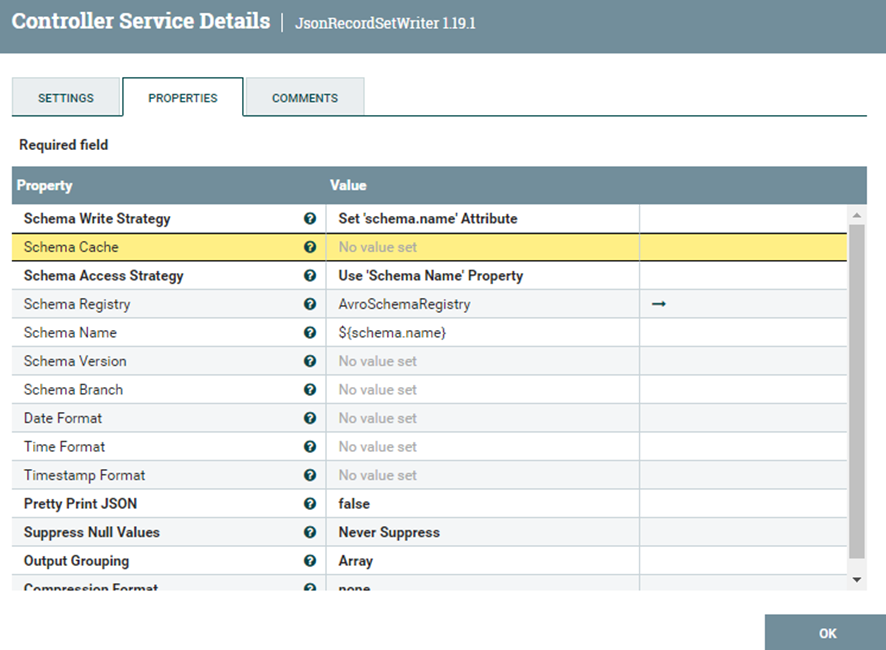Click the OK button
Viewport: 886px width, 650px height.
(x=826, y=632)
